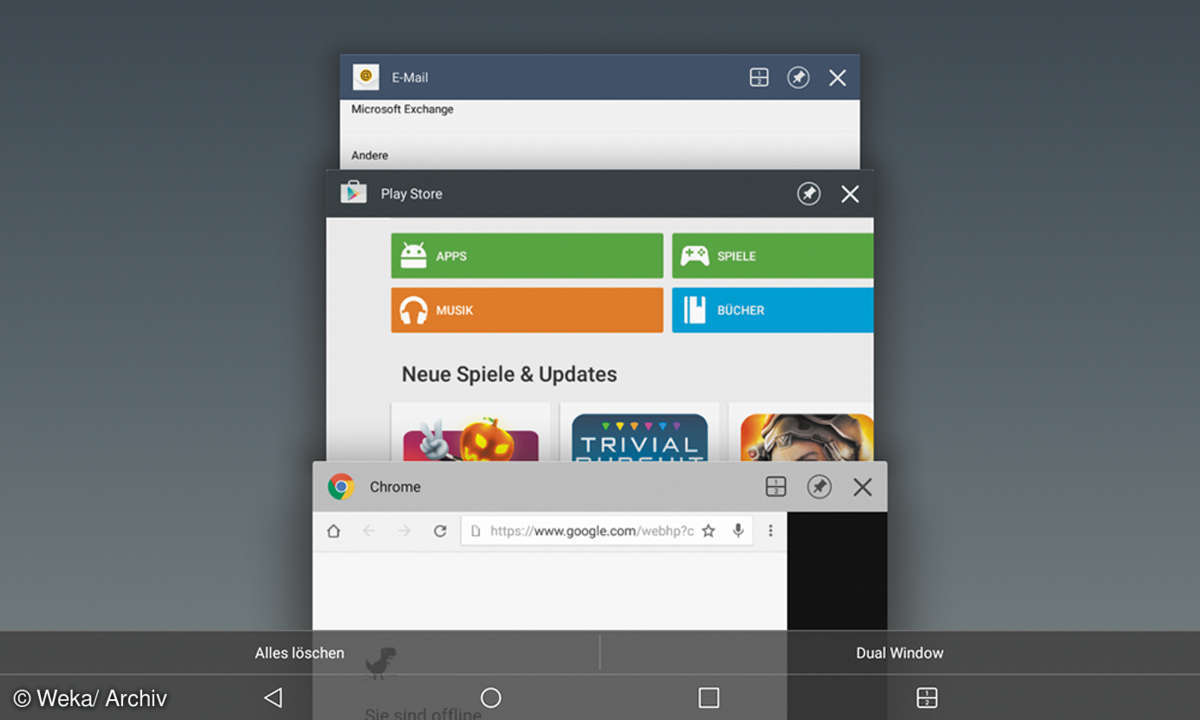Open E-Mail card in dual window mode
The height and width of the screenshot is (720, 1200).
(759, 77)
